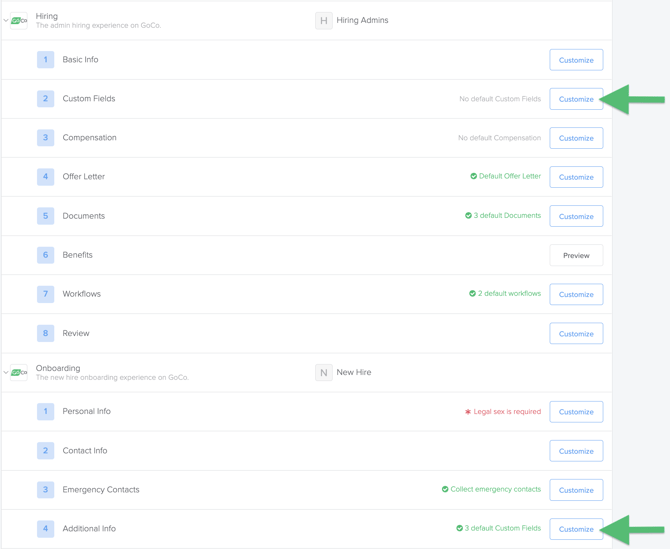This screenshot has width=670, height=549.
Task: Select step 7 badge for Workflows
Action: pos(45,294)
